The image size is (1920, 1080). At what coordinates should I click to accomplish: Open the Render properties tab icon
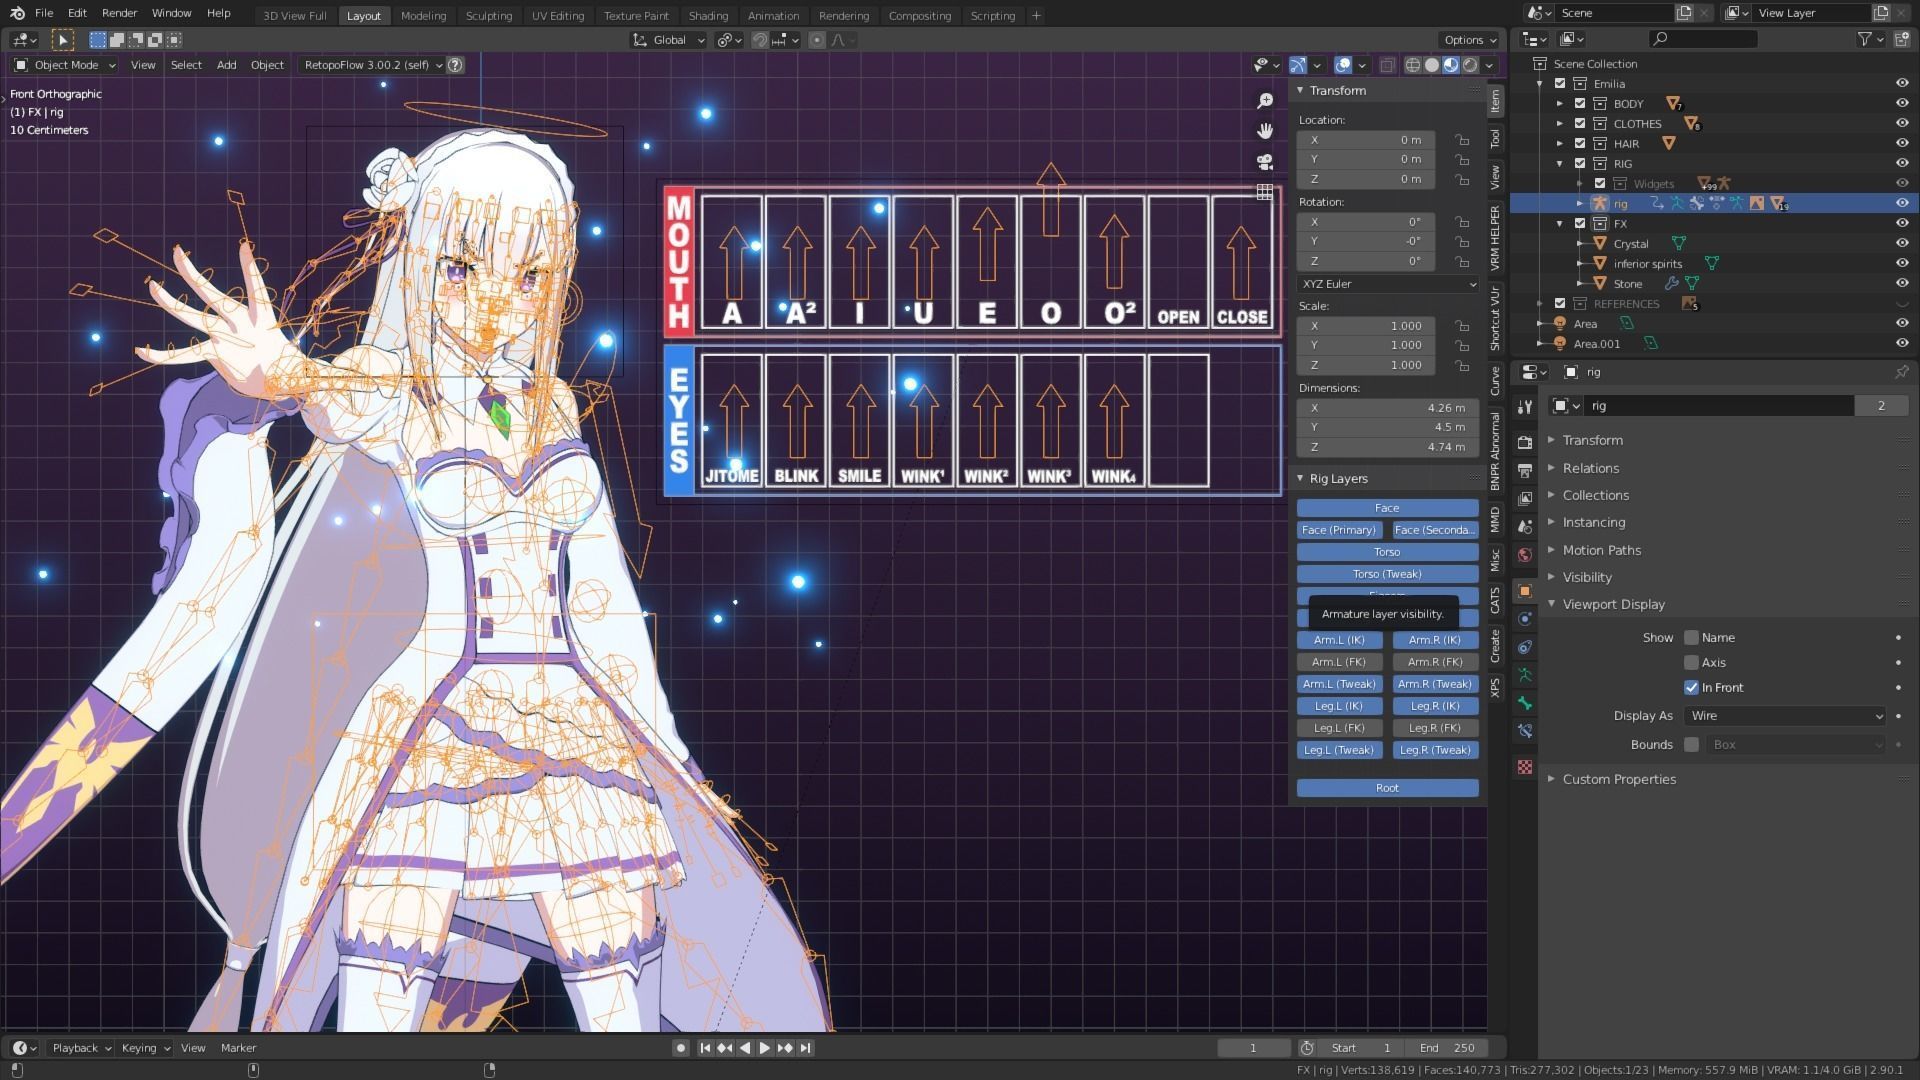(x=1524, y=442)
